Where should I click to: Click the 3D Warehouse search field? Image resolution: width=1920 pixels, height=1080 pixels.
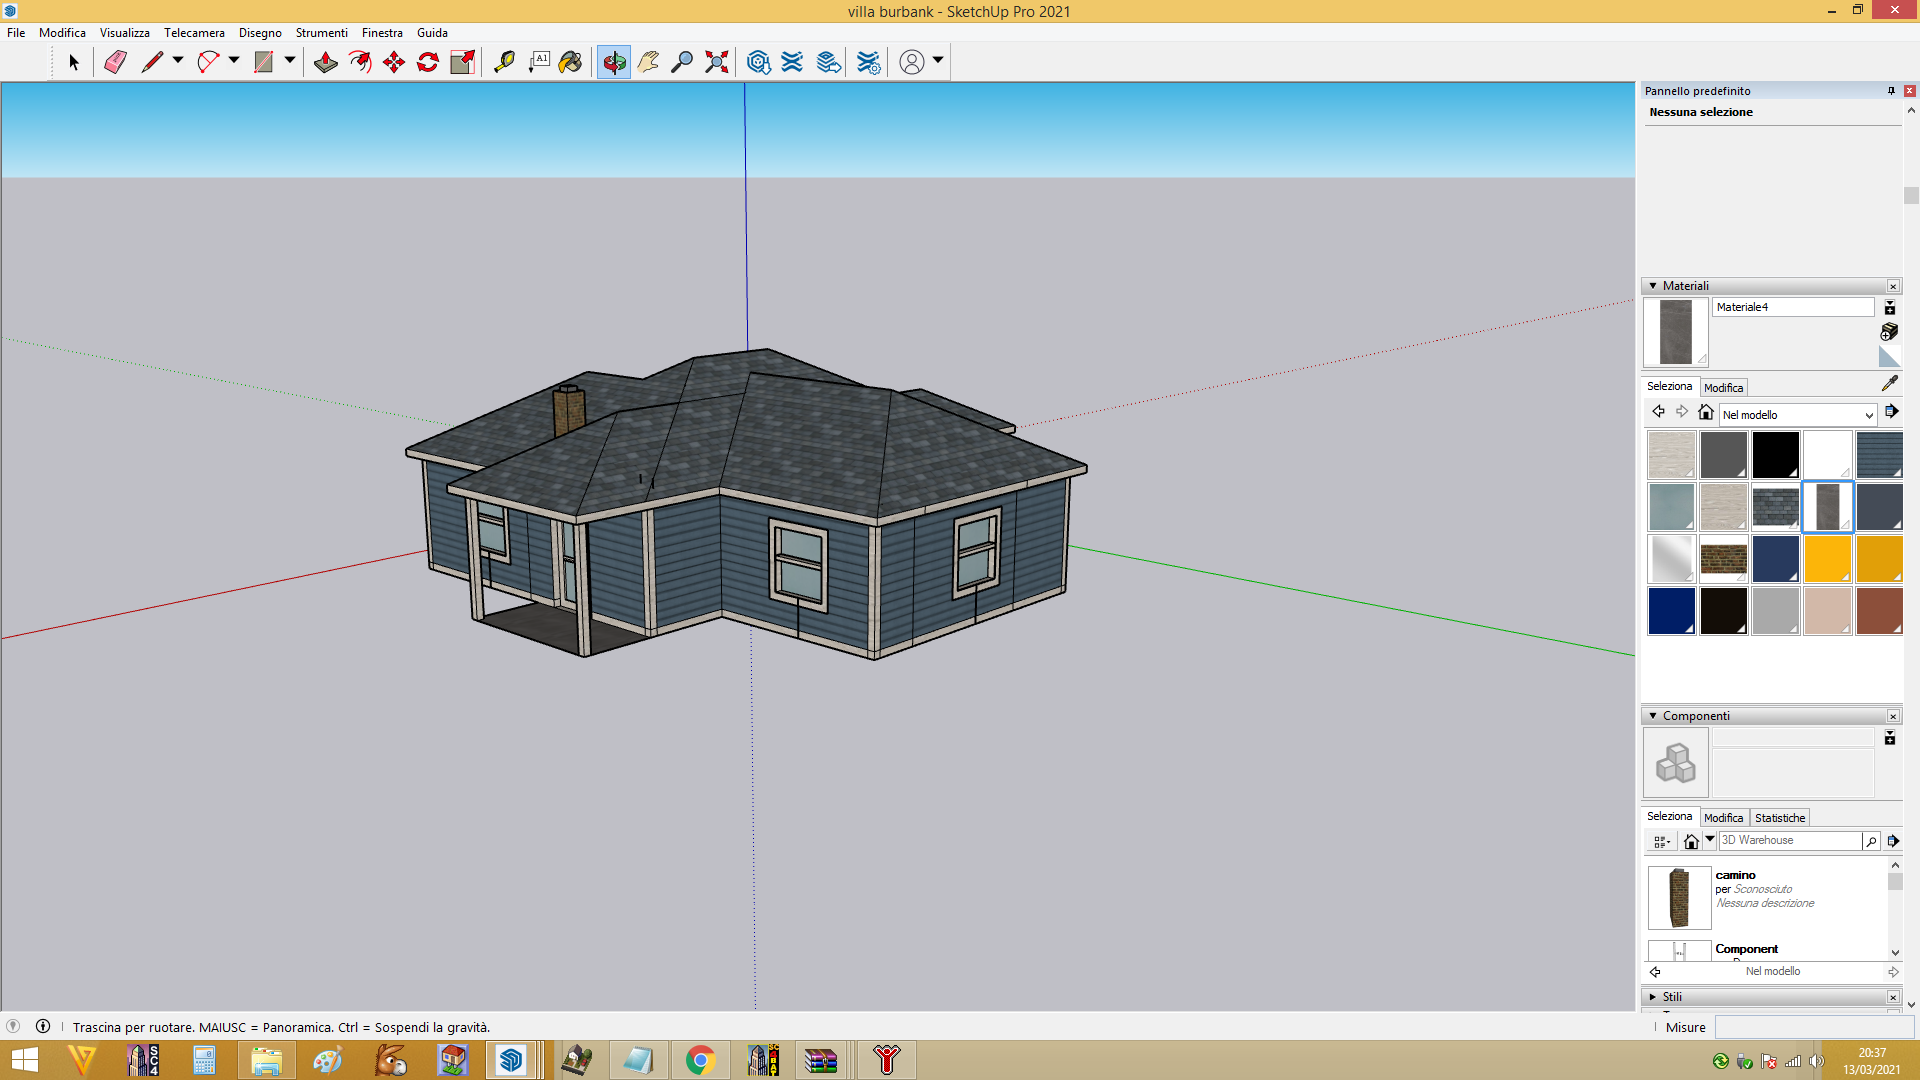1790,841
